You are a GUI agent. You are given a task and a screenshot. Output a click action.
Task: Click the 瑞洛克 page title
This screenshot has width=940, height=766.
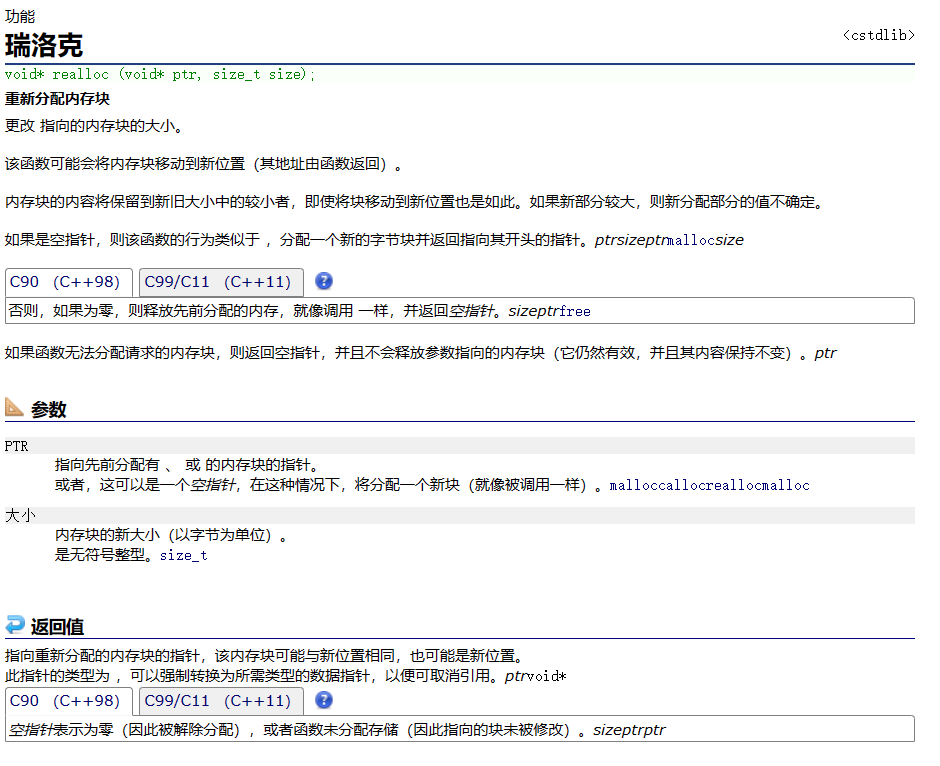44,45
